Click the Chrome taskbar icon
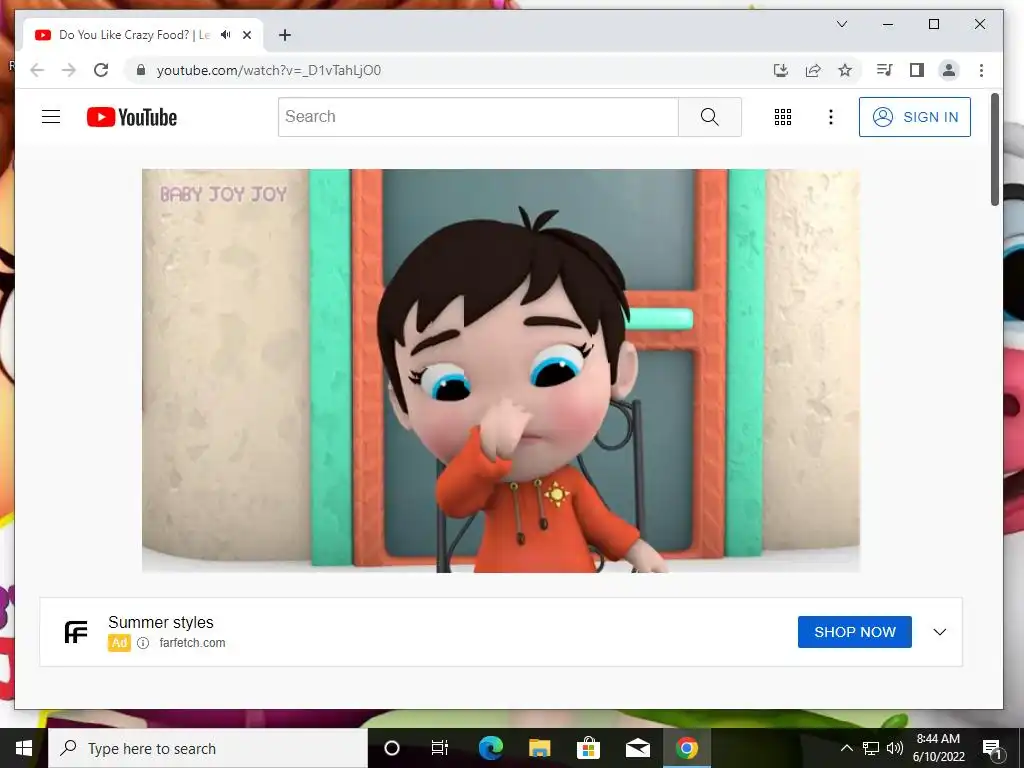1024x768 pixels. pos(686,748)
